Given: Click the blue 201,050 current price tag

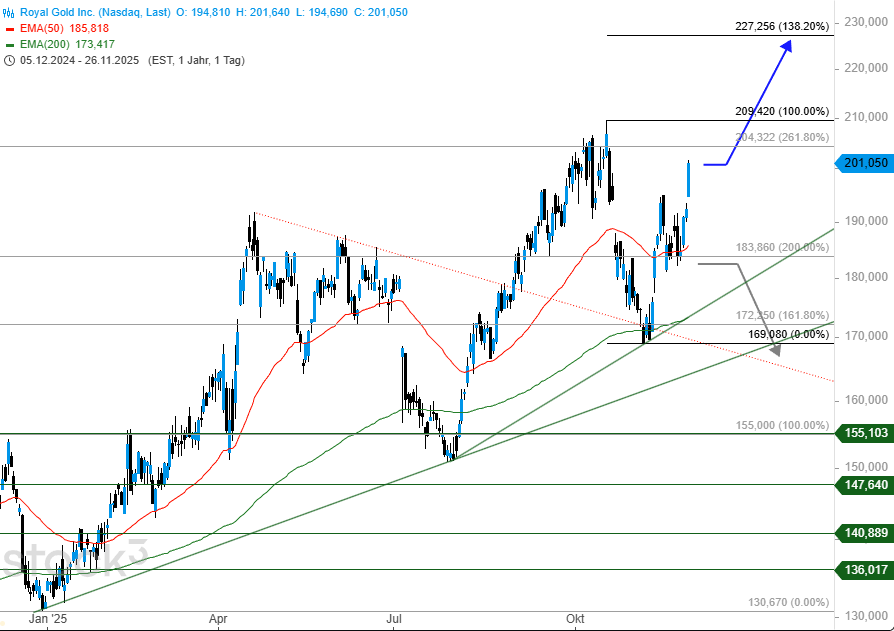Looking at the screenshot, I should click(862, 163).
